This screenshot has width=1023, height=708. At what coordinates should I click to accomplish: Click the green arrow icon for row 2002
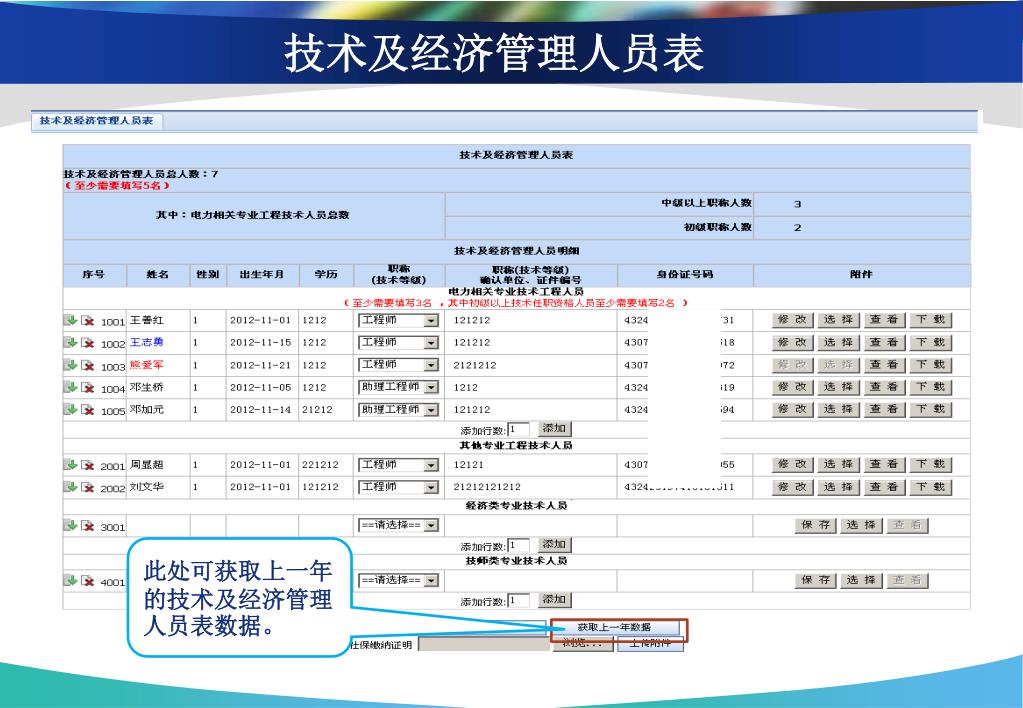(x=71, y=487)
